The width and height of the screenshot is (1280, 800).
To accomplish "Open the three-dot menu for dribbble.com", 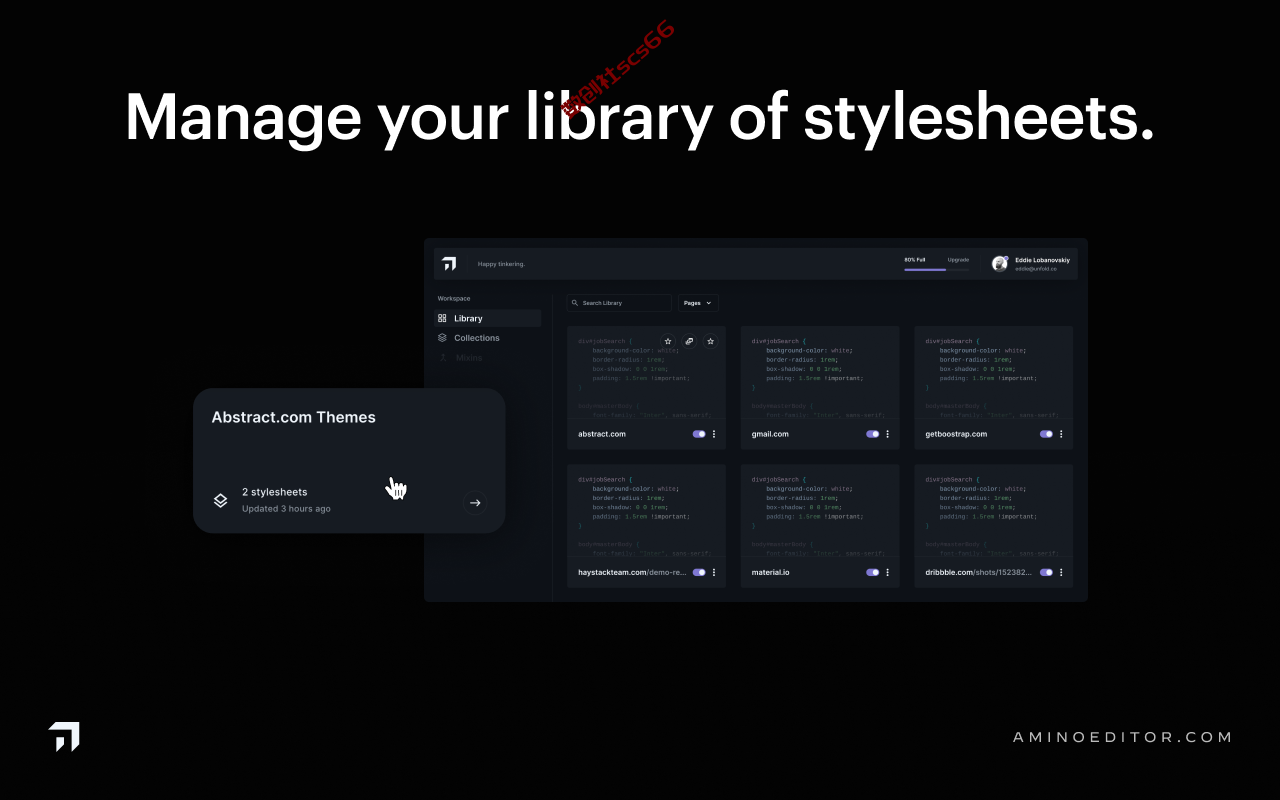I will [x=1061, y=572].
